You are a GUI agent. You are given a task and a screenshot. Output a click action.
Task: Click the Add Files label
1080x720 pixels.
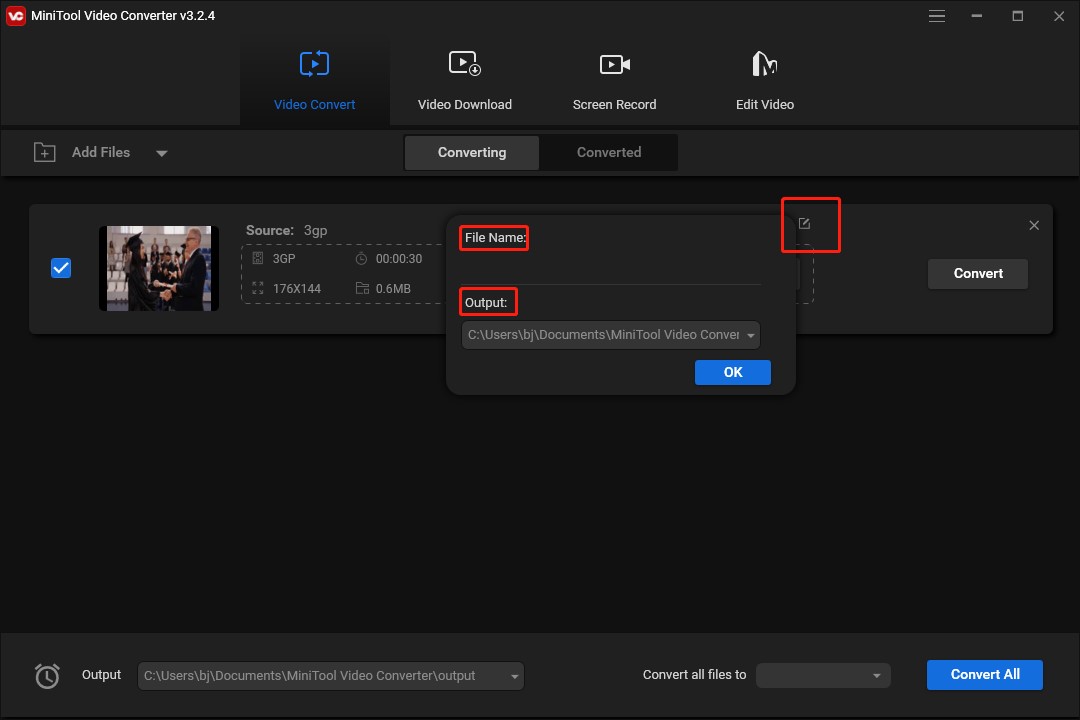pos(101,152)
